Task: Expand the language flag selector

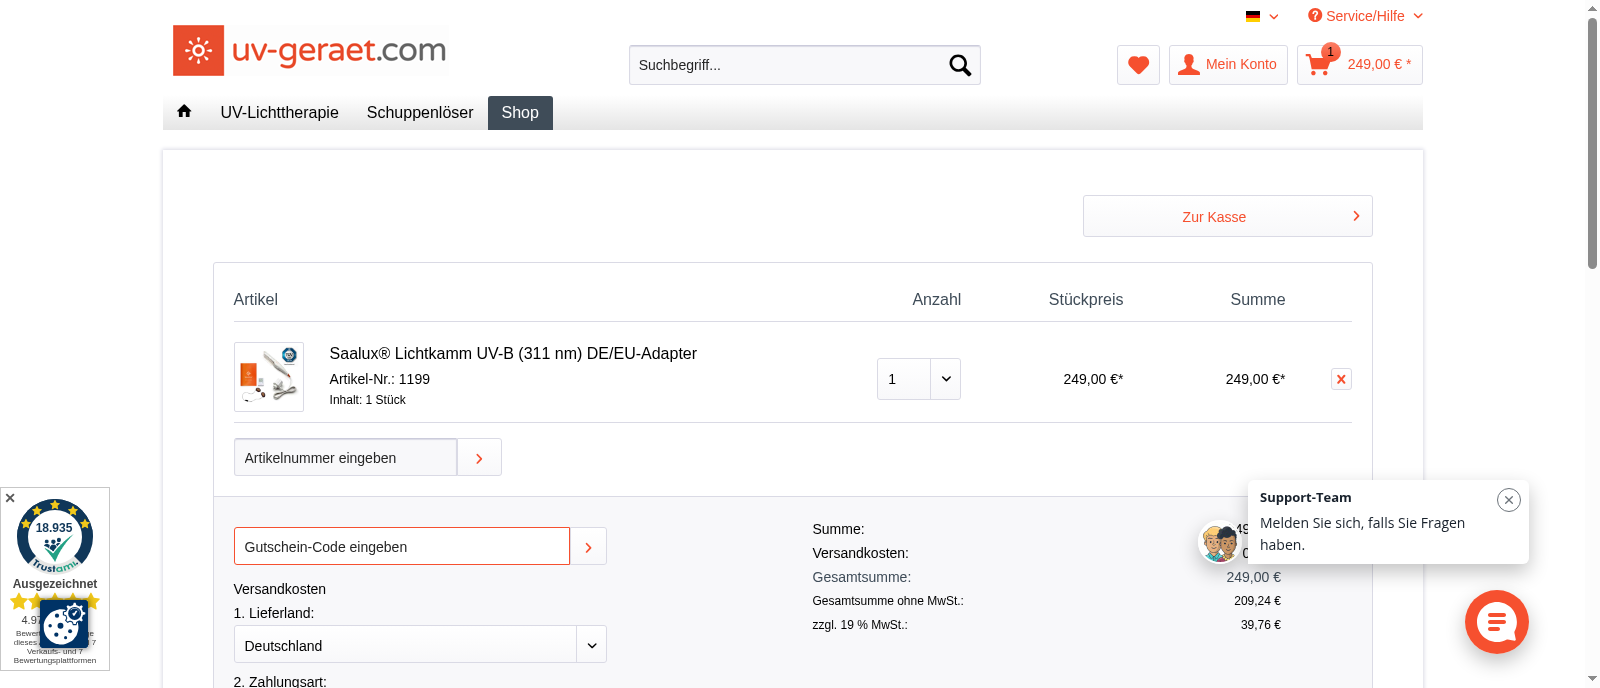Action: 1262,16
